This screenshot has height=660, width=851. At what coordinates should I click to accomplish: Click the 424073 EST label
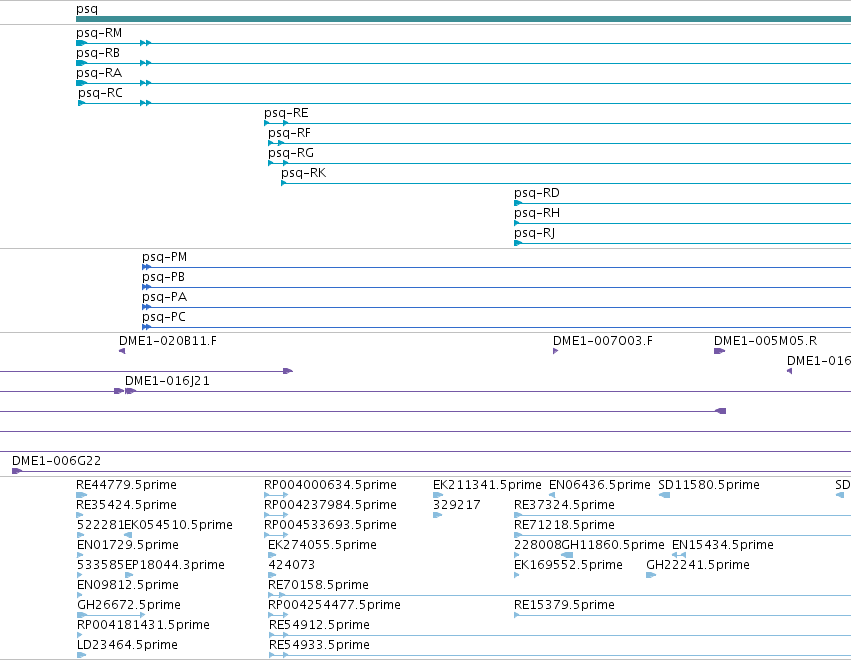click(x=291, y=565)
